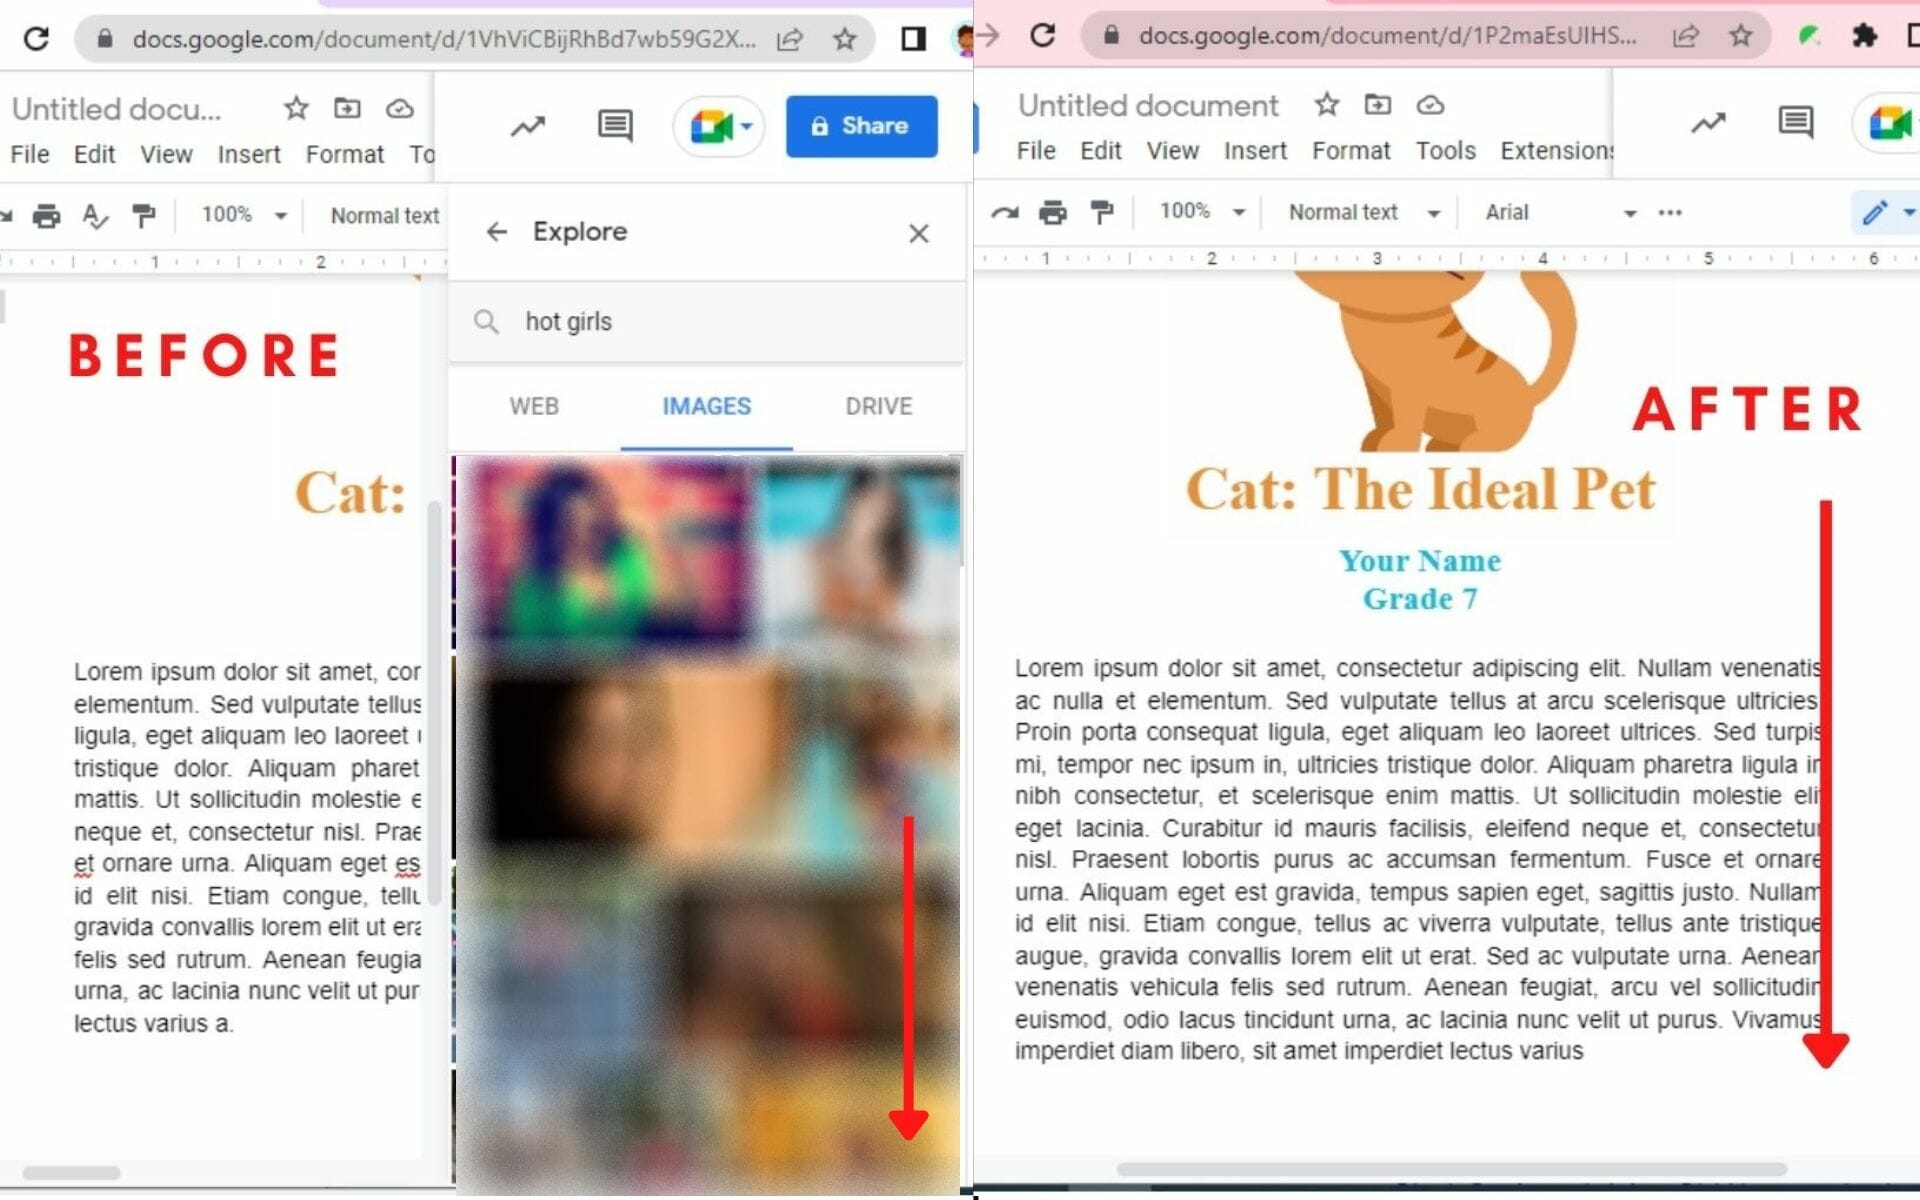Image resolution: width=1920 pixels, height=1200 pixels.
Task: Select the paint format tool
Action: (1101, 212)
